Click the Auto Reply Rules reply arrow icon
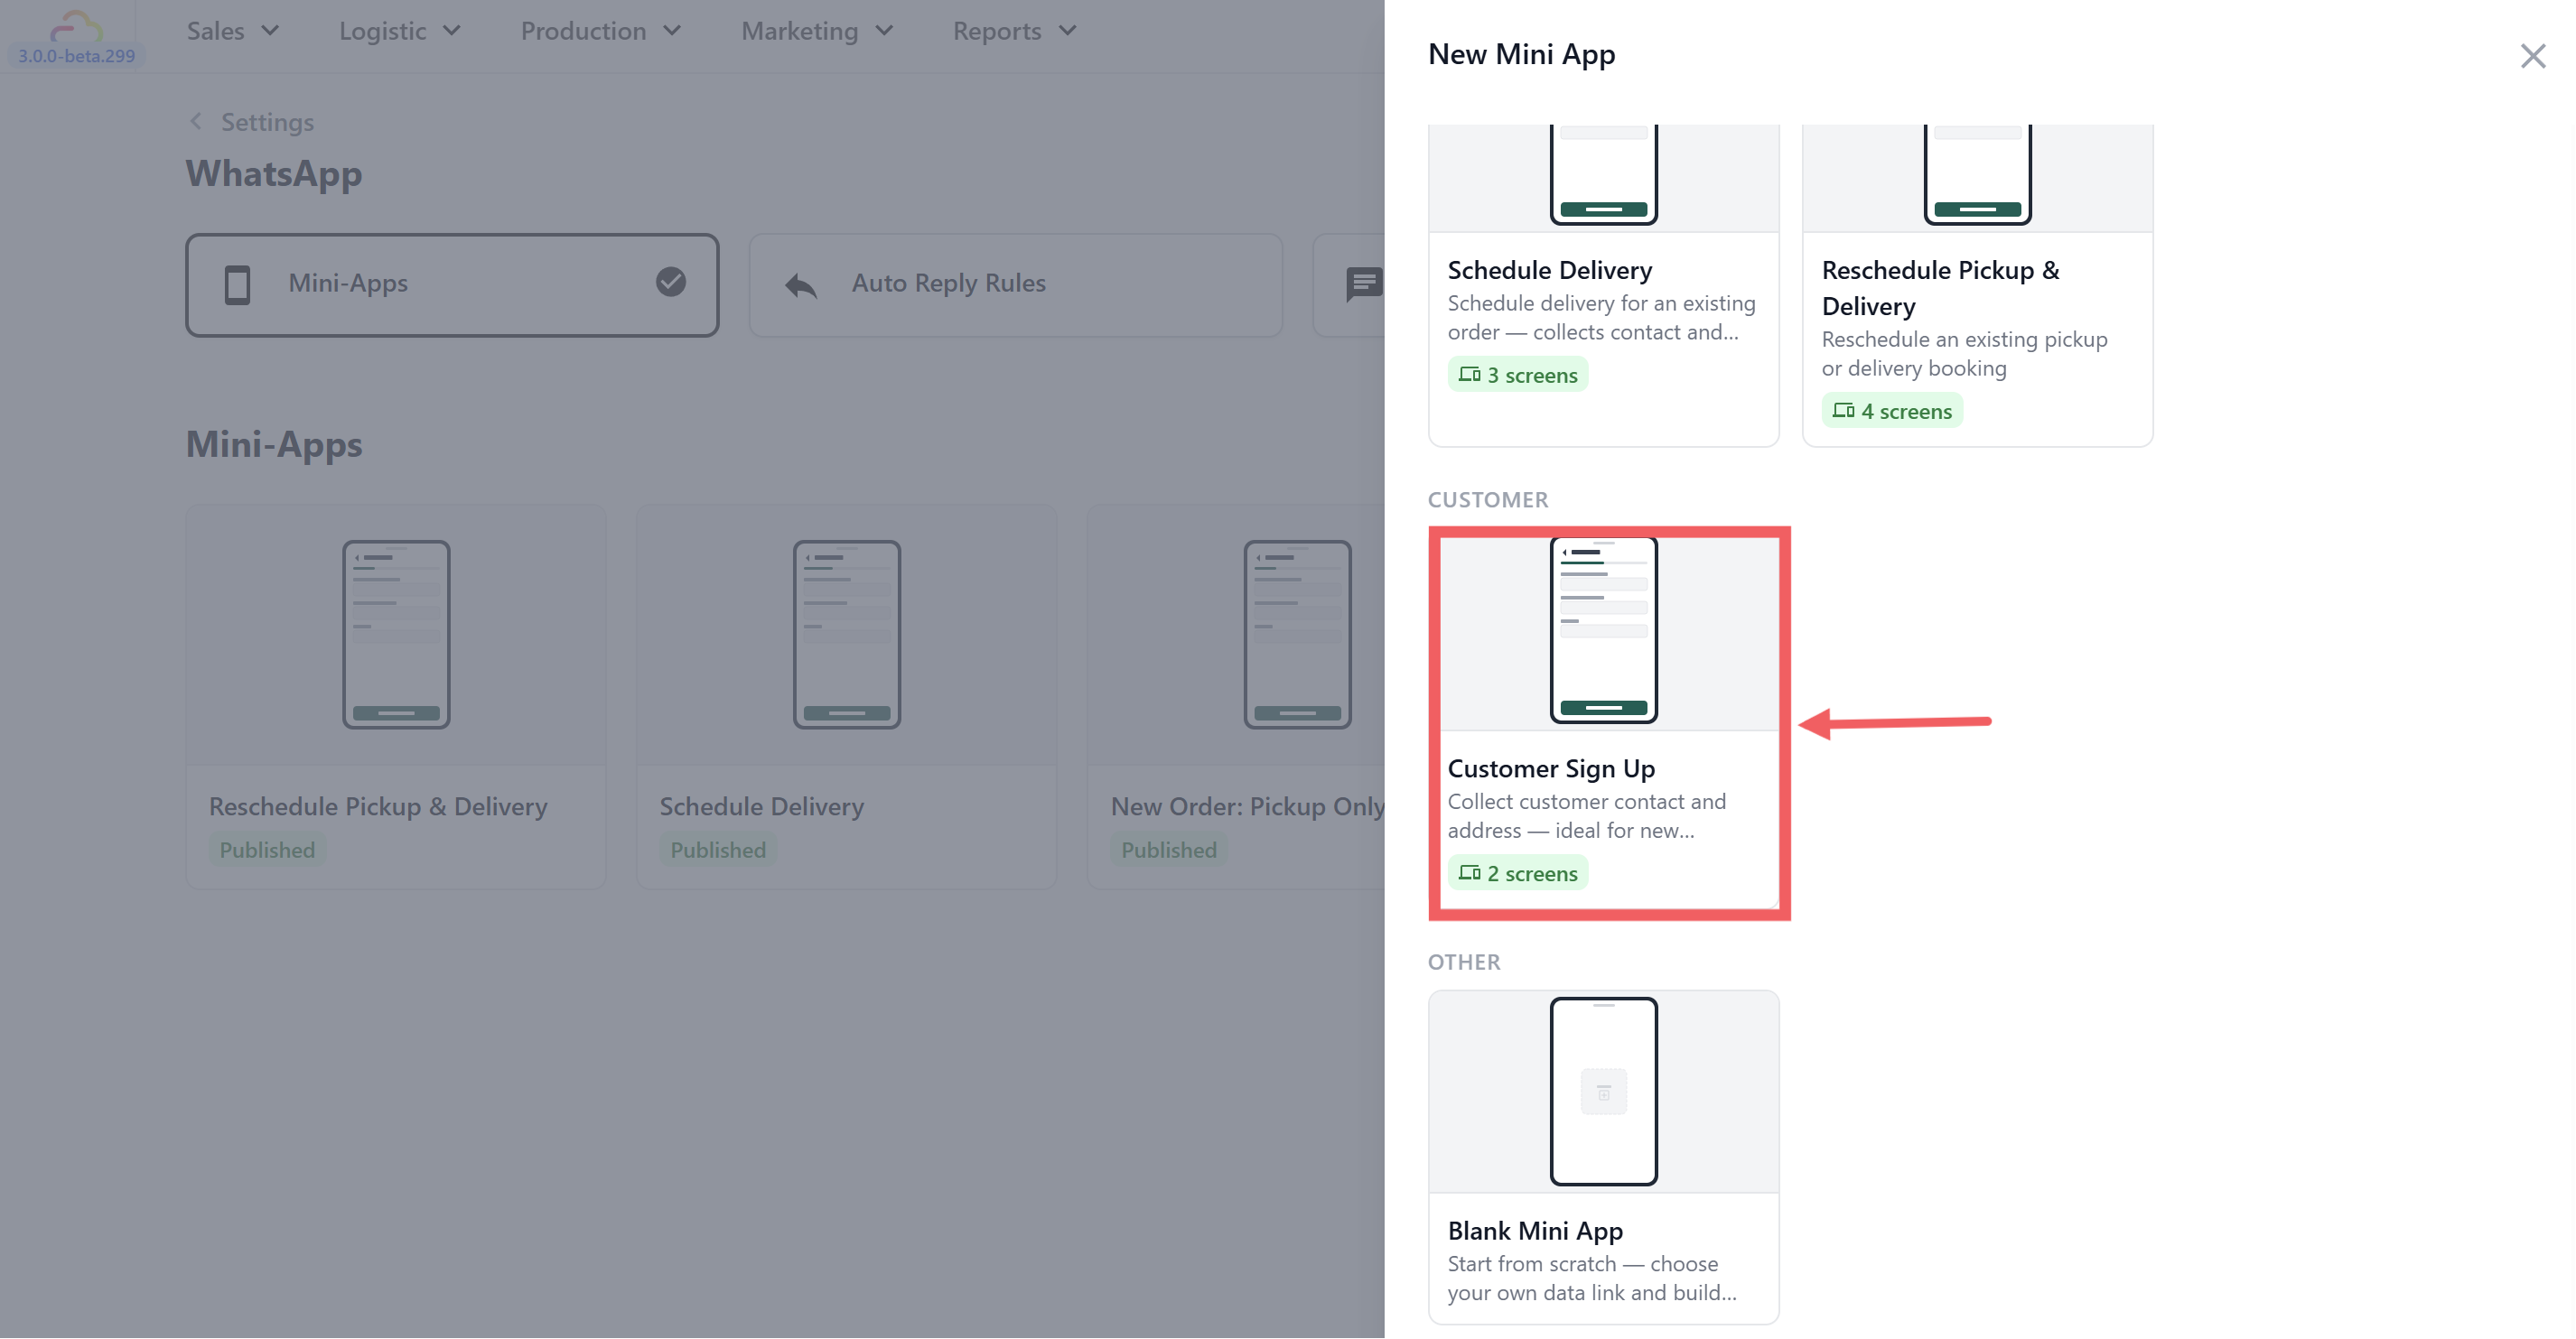The height and width of the screenshot is (1339, 2576). click(801, 286)
